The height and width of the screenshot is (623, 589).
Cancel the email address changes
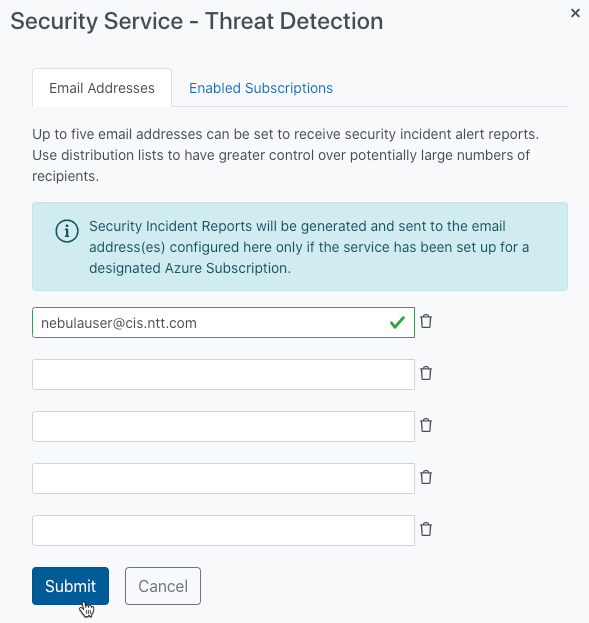pyautogui.click(x=163, y=586)
